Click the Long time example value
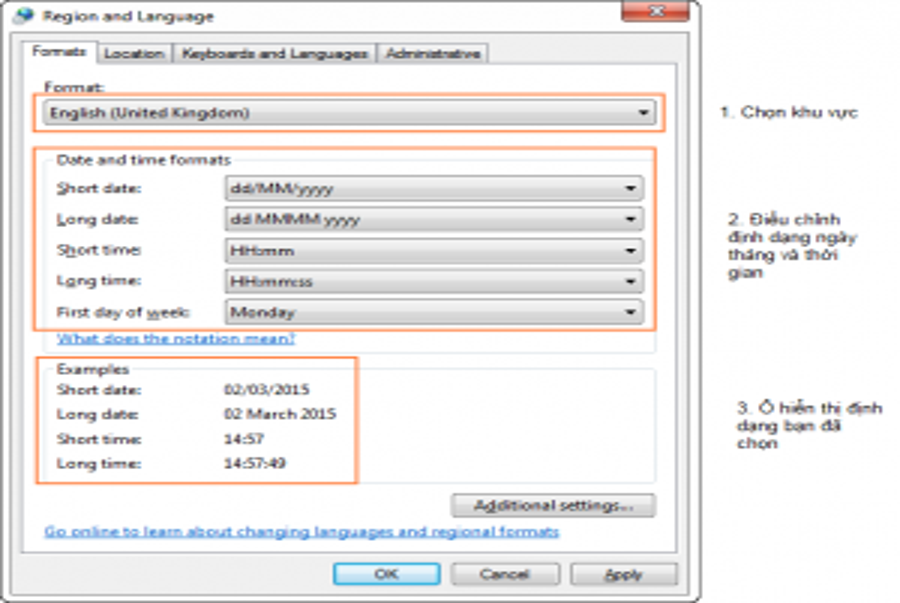The width and height of the screenshot is (900, 603). point(255,463)
